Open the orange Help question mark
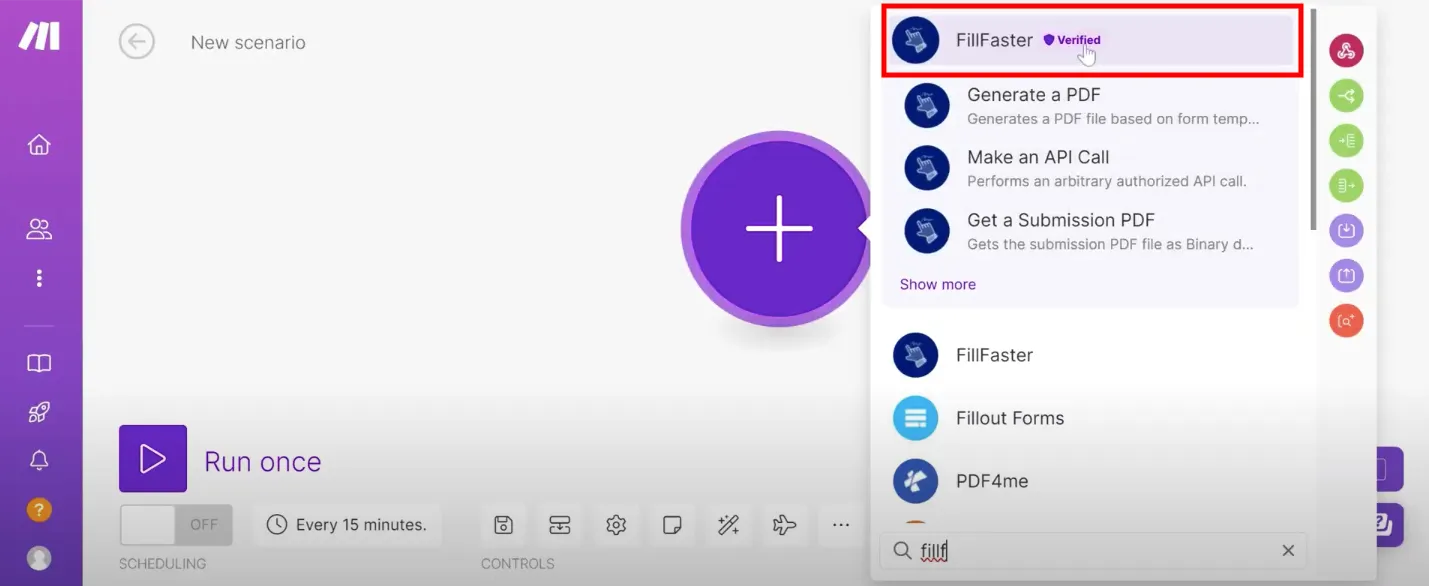This screenshot has height=586, width=1429. [39, 509]
